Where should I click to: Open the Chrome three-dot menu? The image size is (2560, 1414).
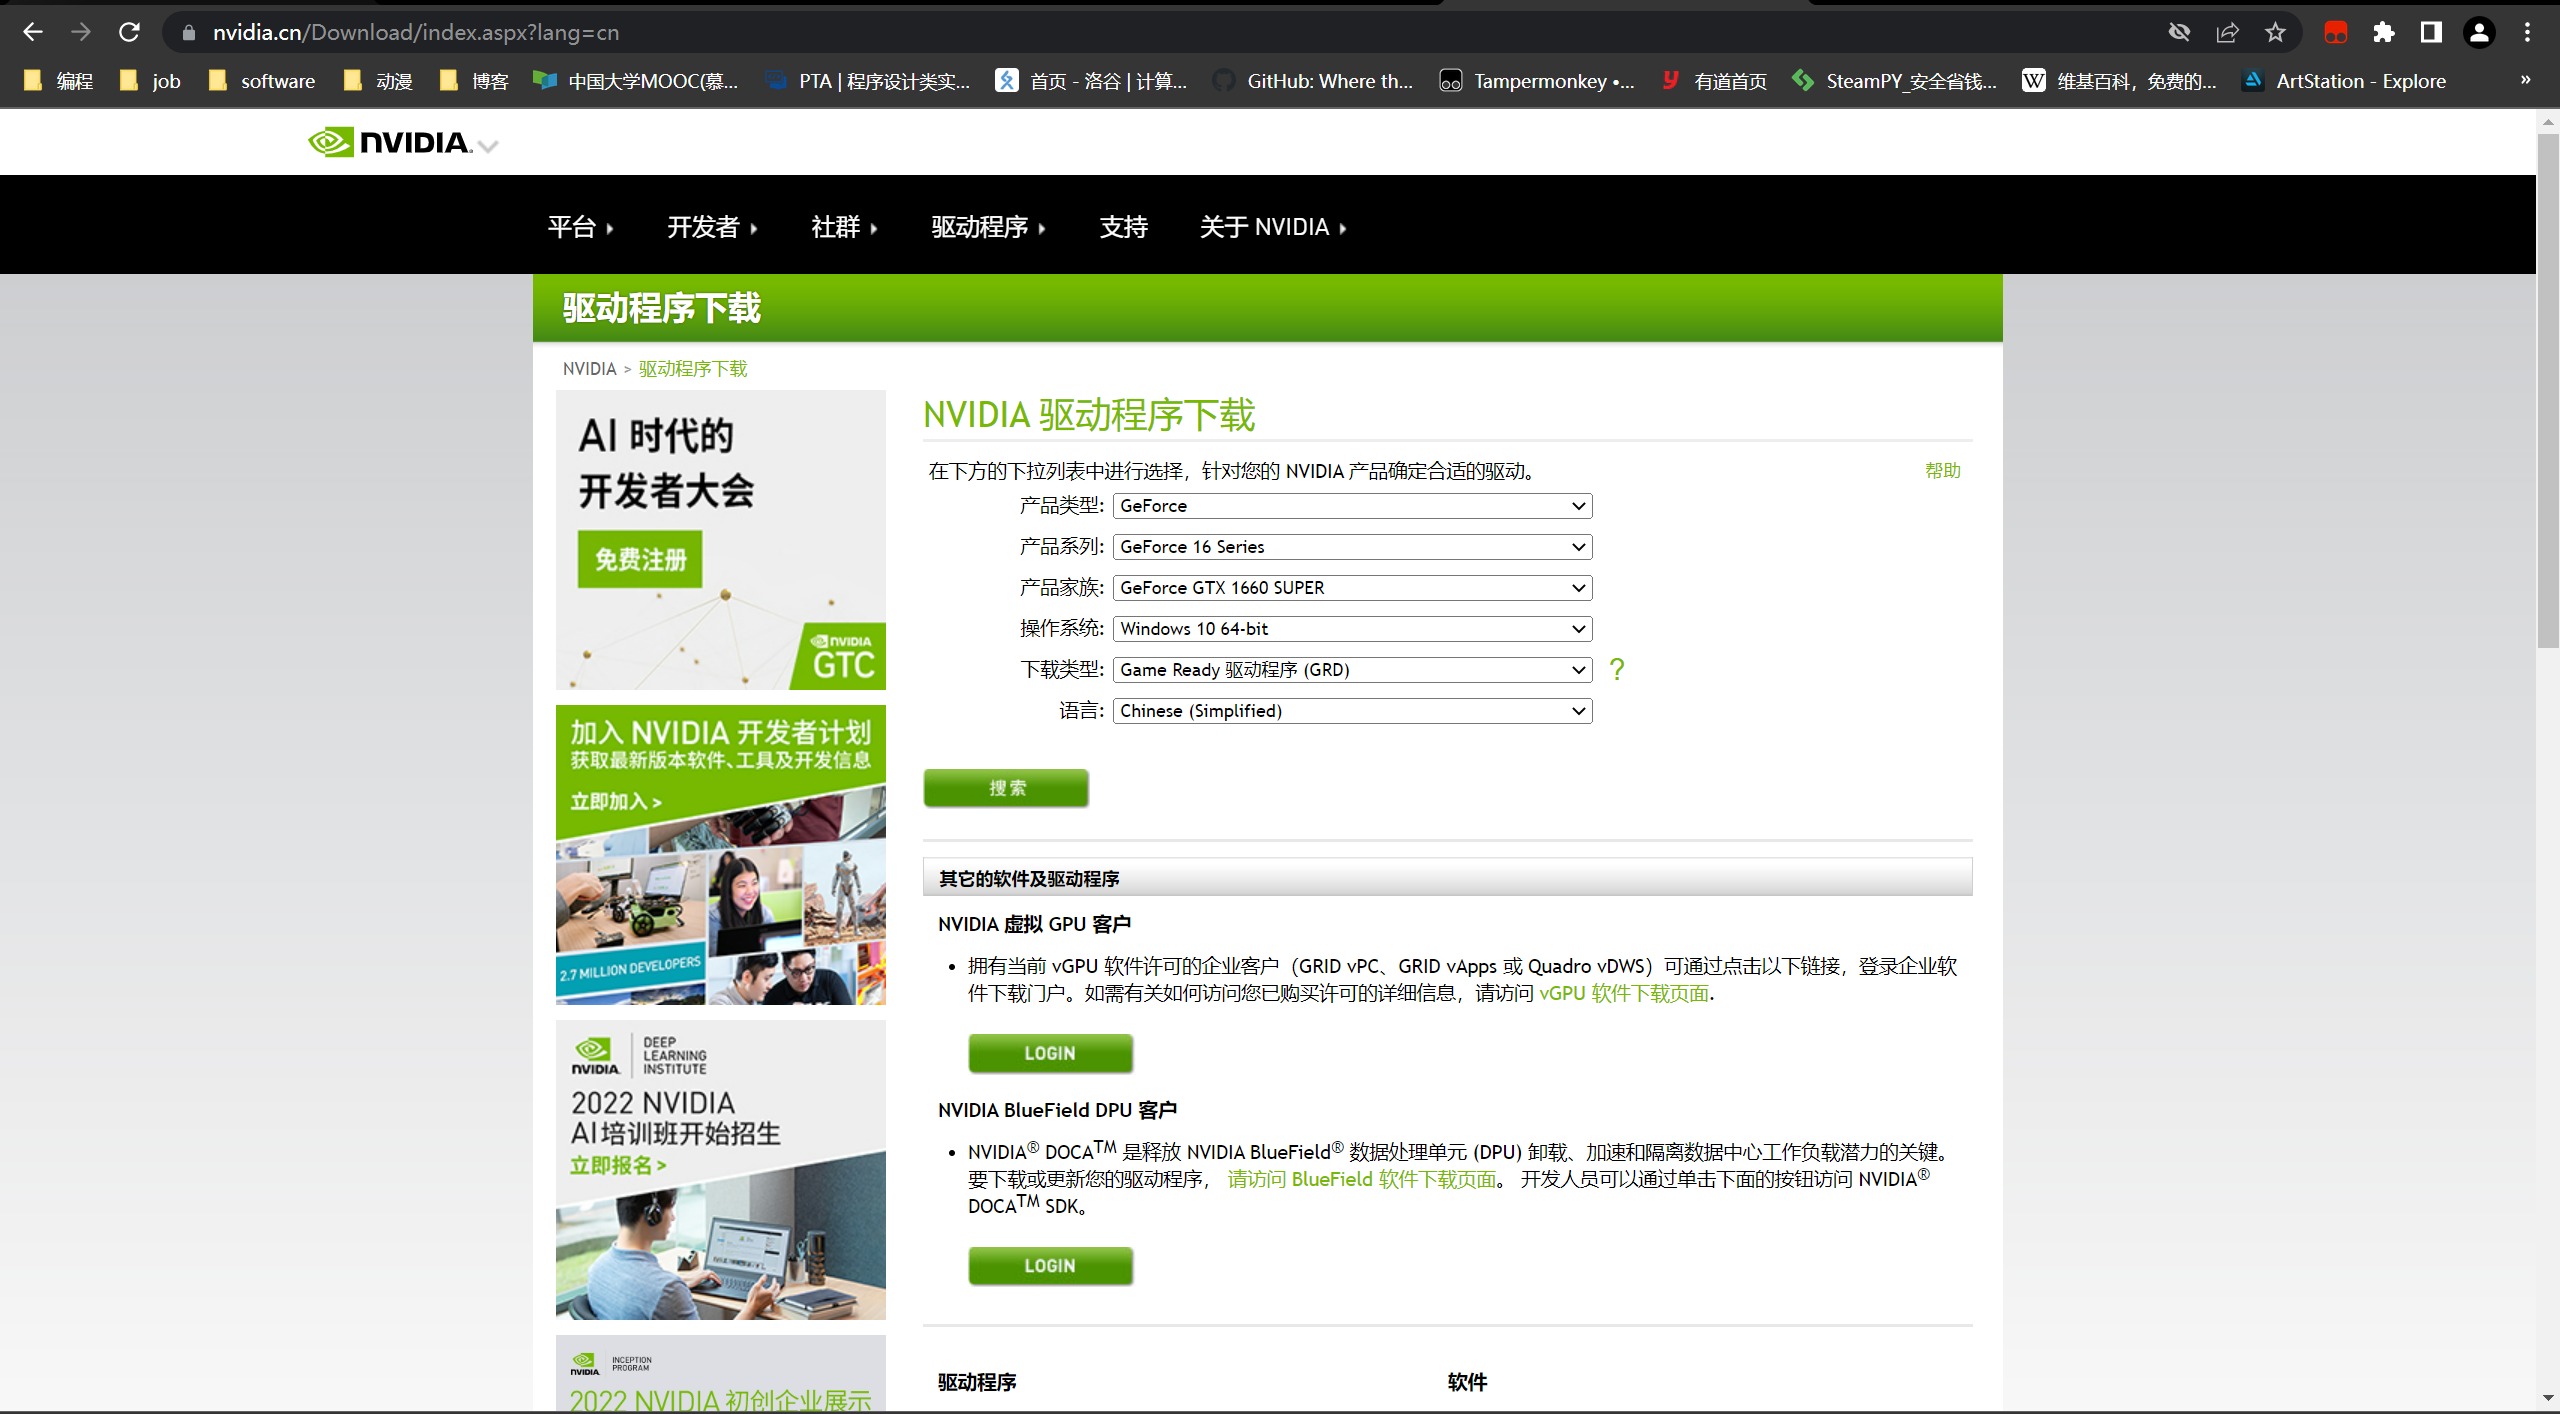2527,32
